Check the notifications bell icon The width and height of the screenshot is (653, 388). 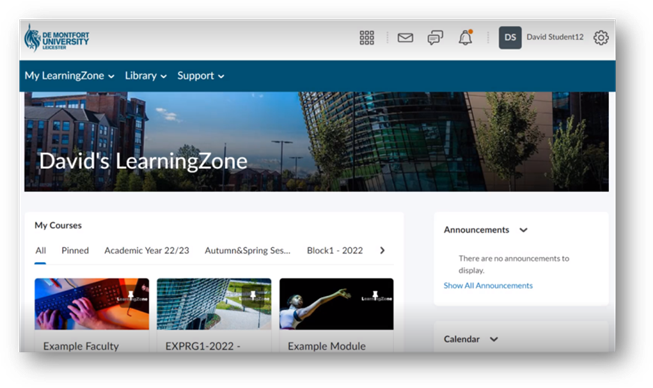(465, 37)
